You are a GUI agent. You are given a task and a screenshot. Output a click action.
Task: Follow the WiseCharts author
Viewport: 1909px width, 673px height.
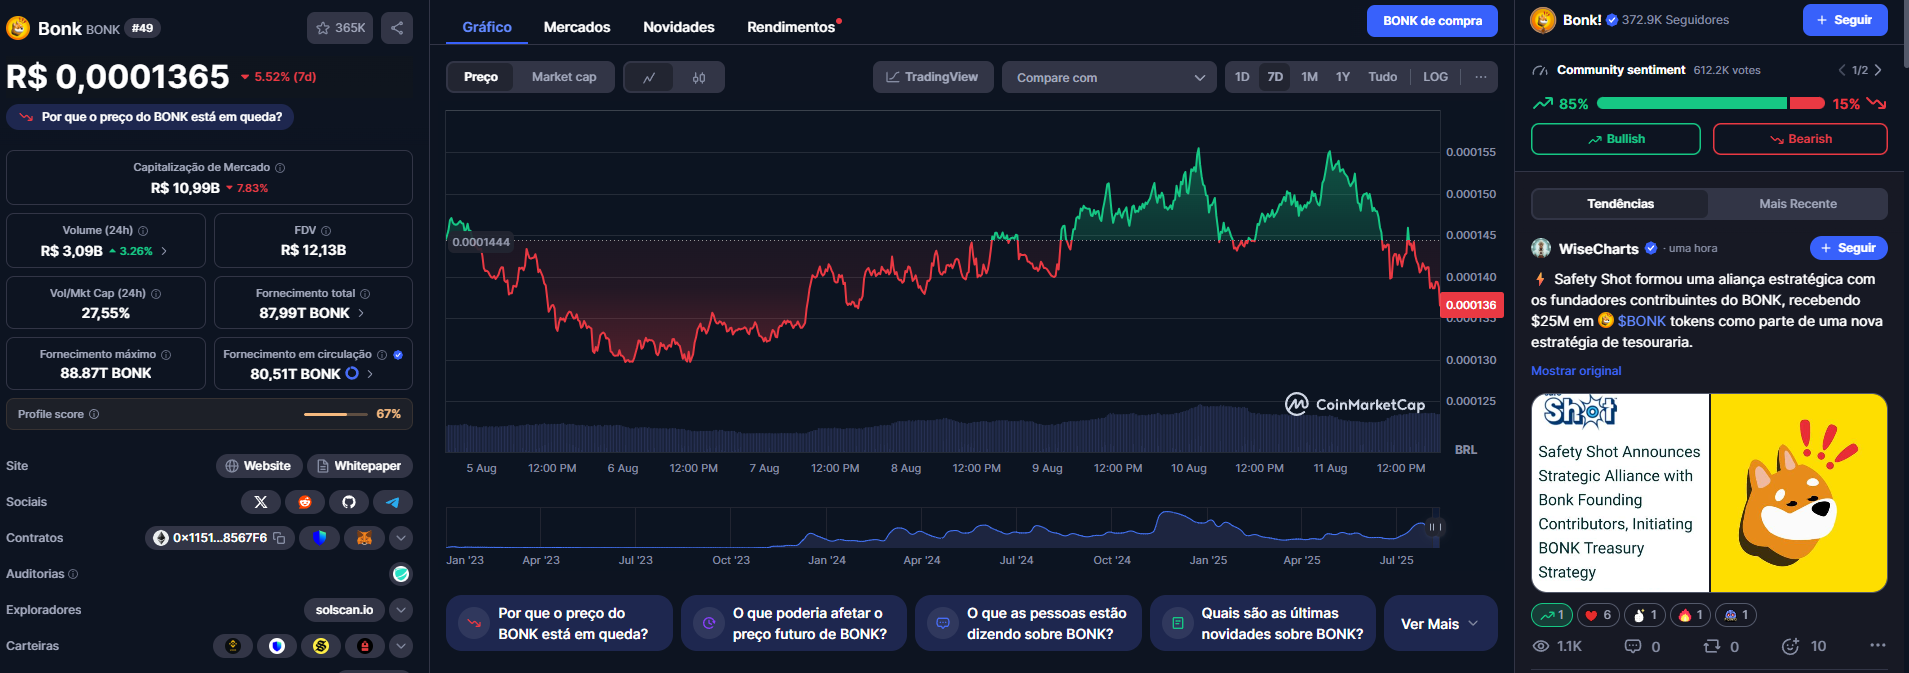(x=1848, y=248)
